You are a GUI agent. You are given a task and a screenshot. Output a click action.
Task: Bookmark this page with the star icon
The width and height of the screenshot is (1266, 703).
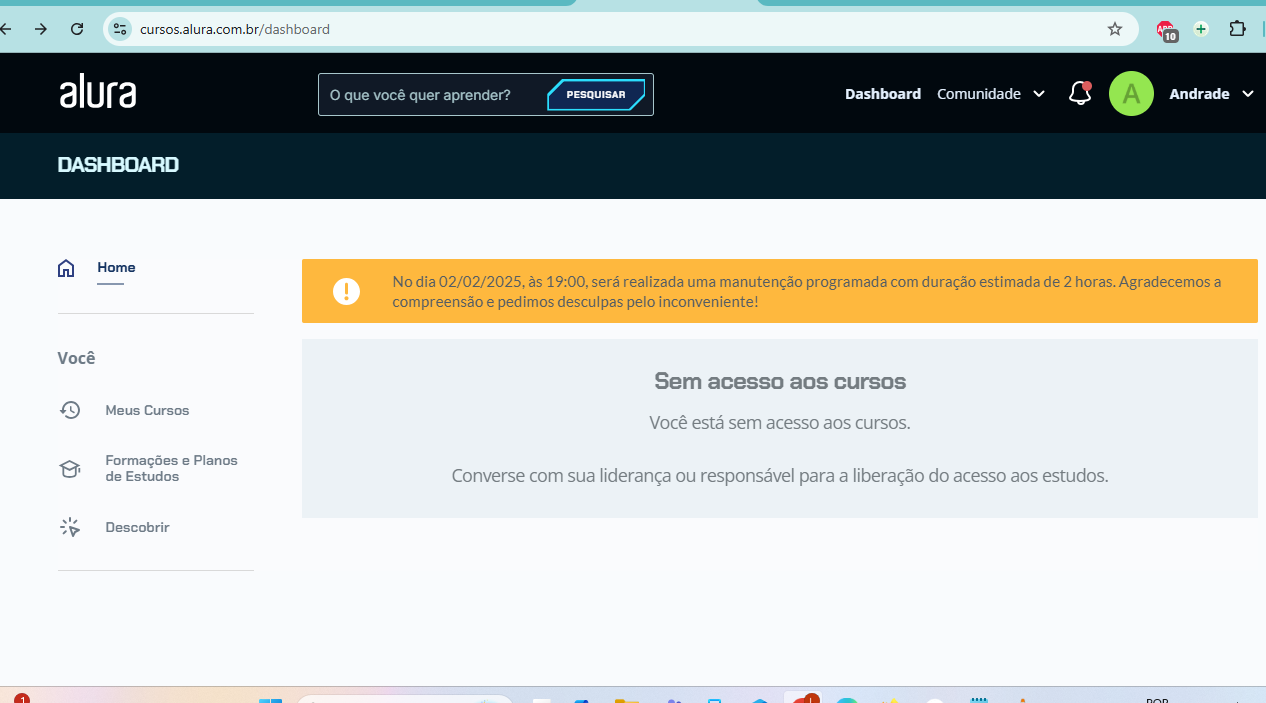1115,29
